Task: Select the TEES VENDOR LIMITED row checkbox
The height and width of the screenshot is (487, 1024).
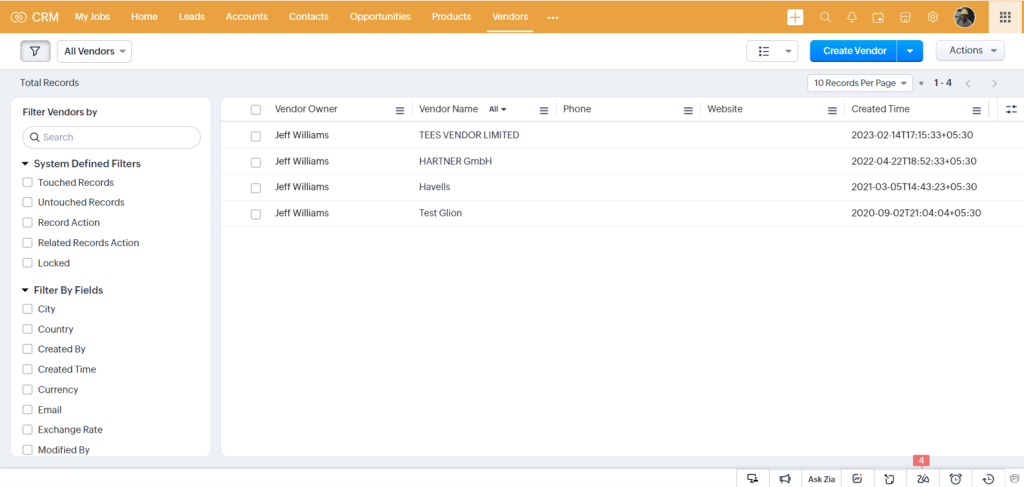Action: 256,136
